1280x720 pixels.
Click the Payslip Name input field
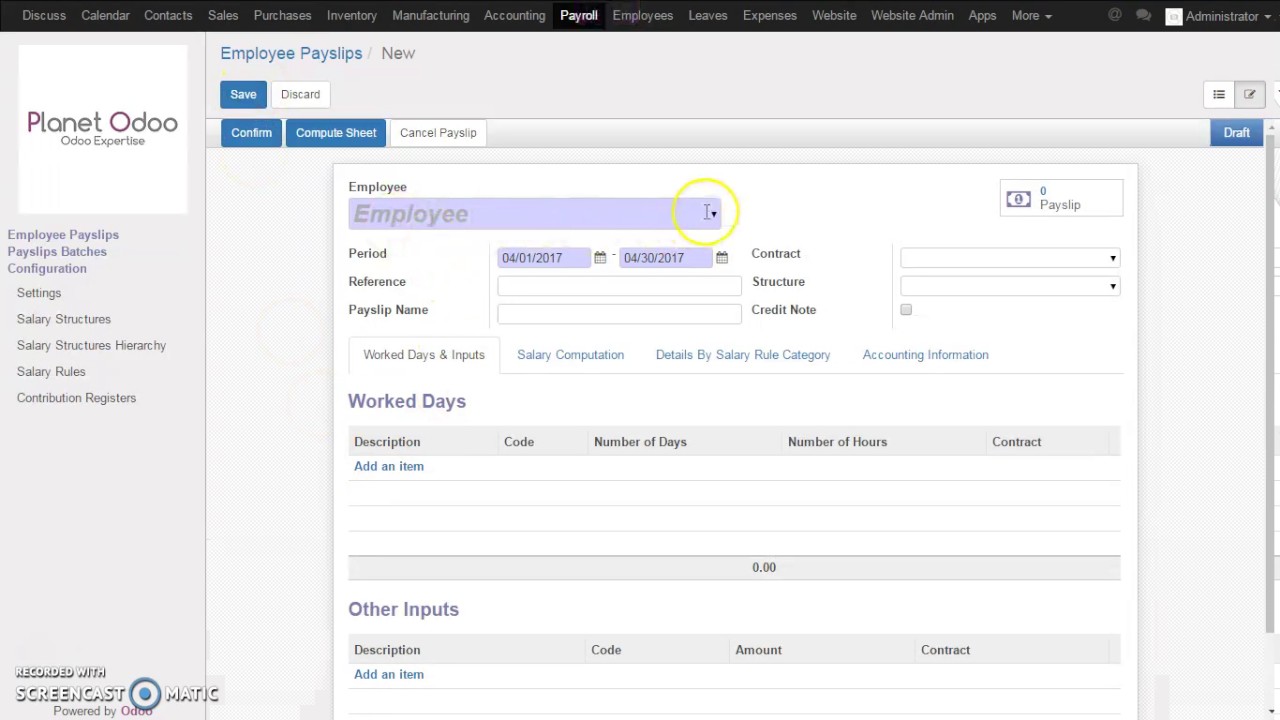click(619, 314)
